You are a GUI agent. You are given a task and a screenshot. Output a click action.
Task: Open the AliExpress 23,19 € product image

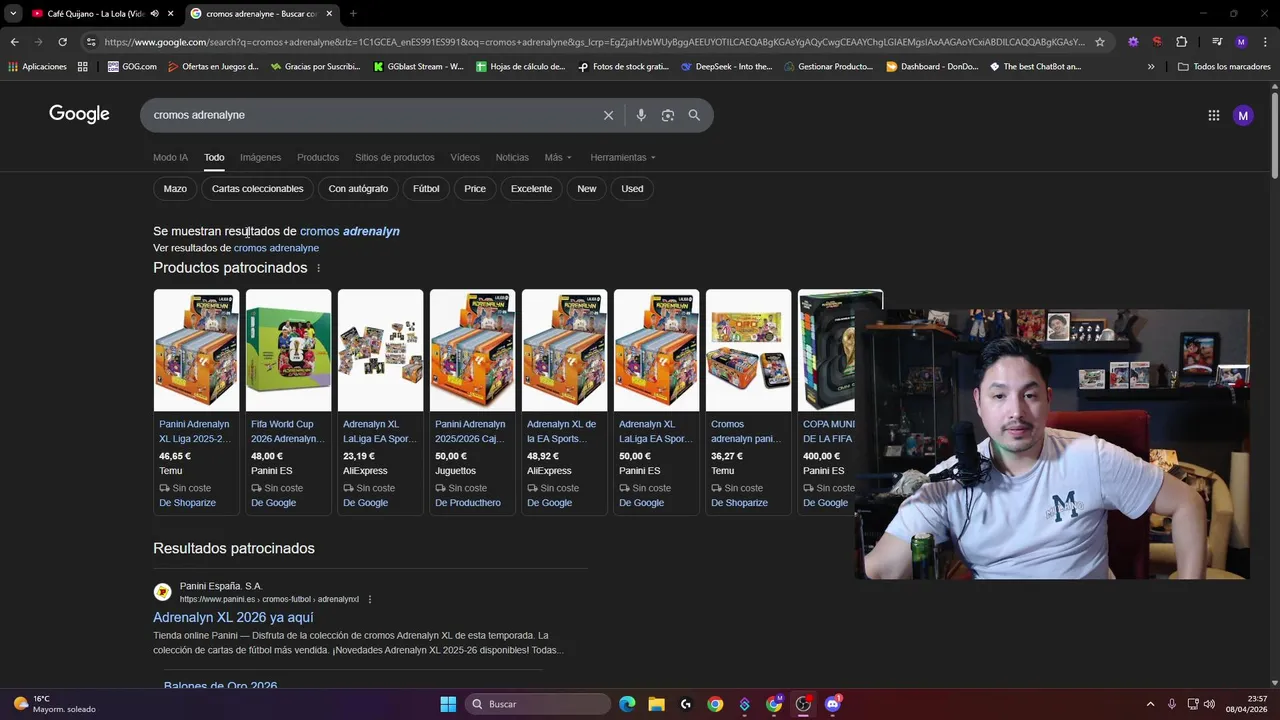pyautogui.click(x=380, y=350)
